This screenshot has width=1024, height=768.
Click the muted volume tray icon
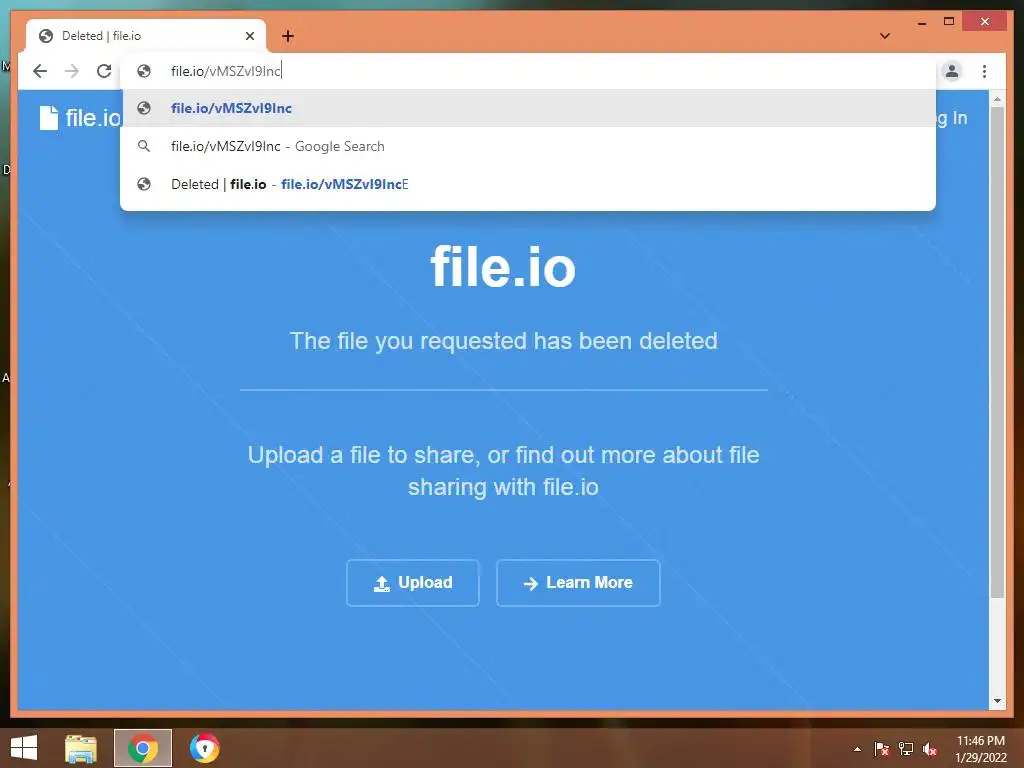(930, 749)
